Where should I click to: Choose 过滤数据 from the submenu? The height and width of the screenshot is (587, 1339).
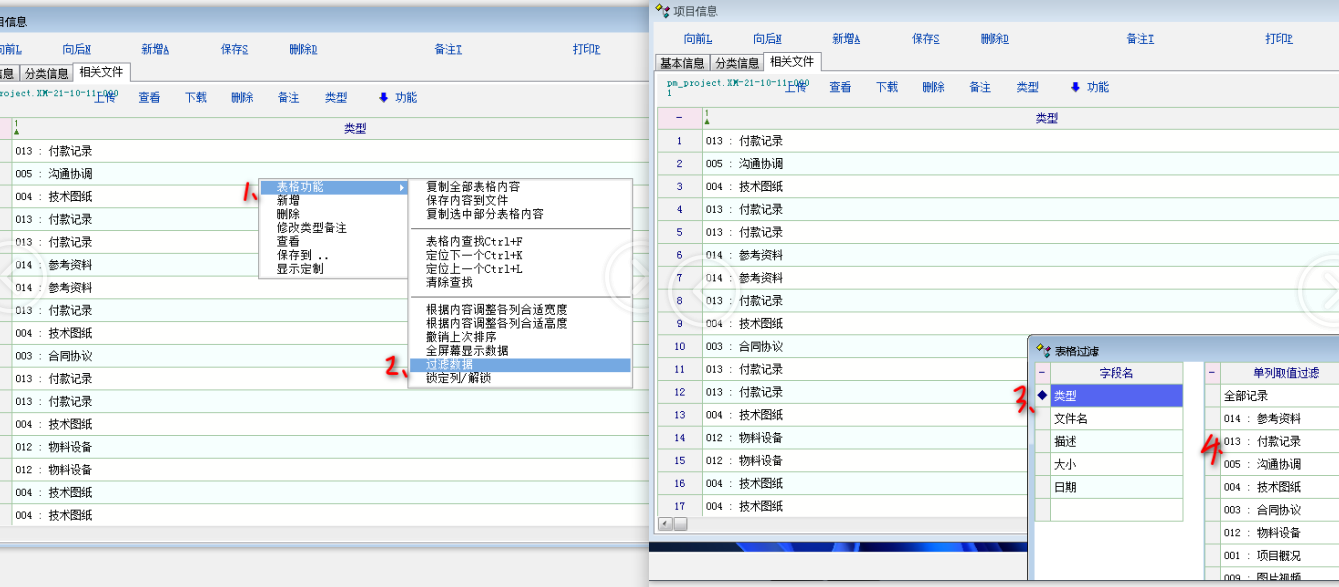coord(450,365)
